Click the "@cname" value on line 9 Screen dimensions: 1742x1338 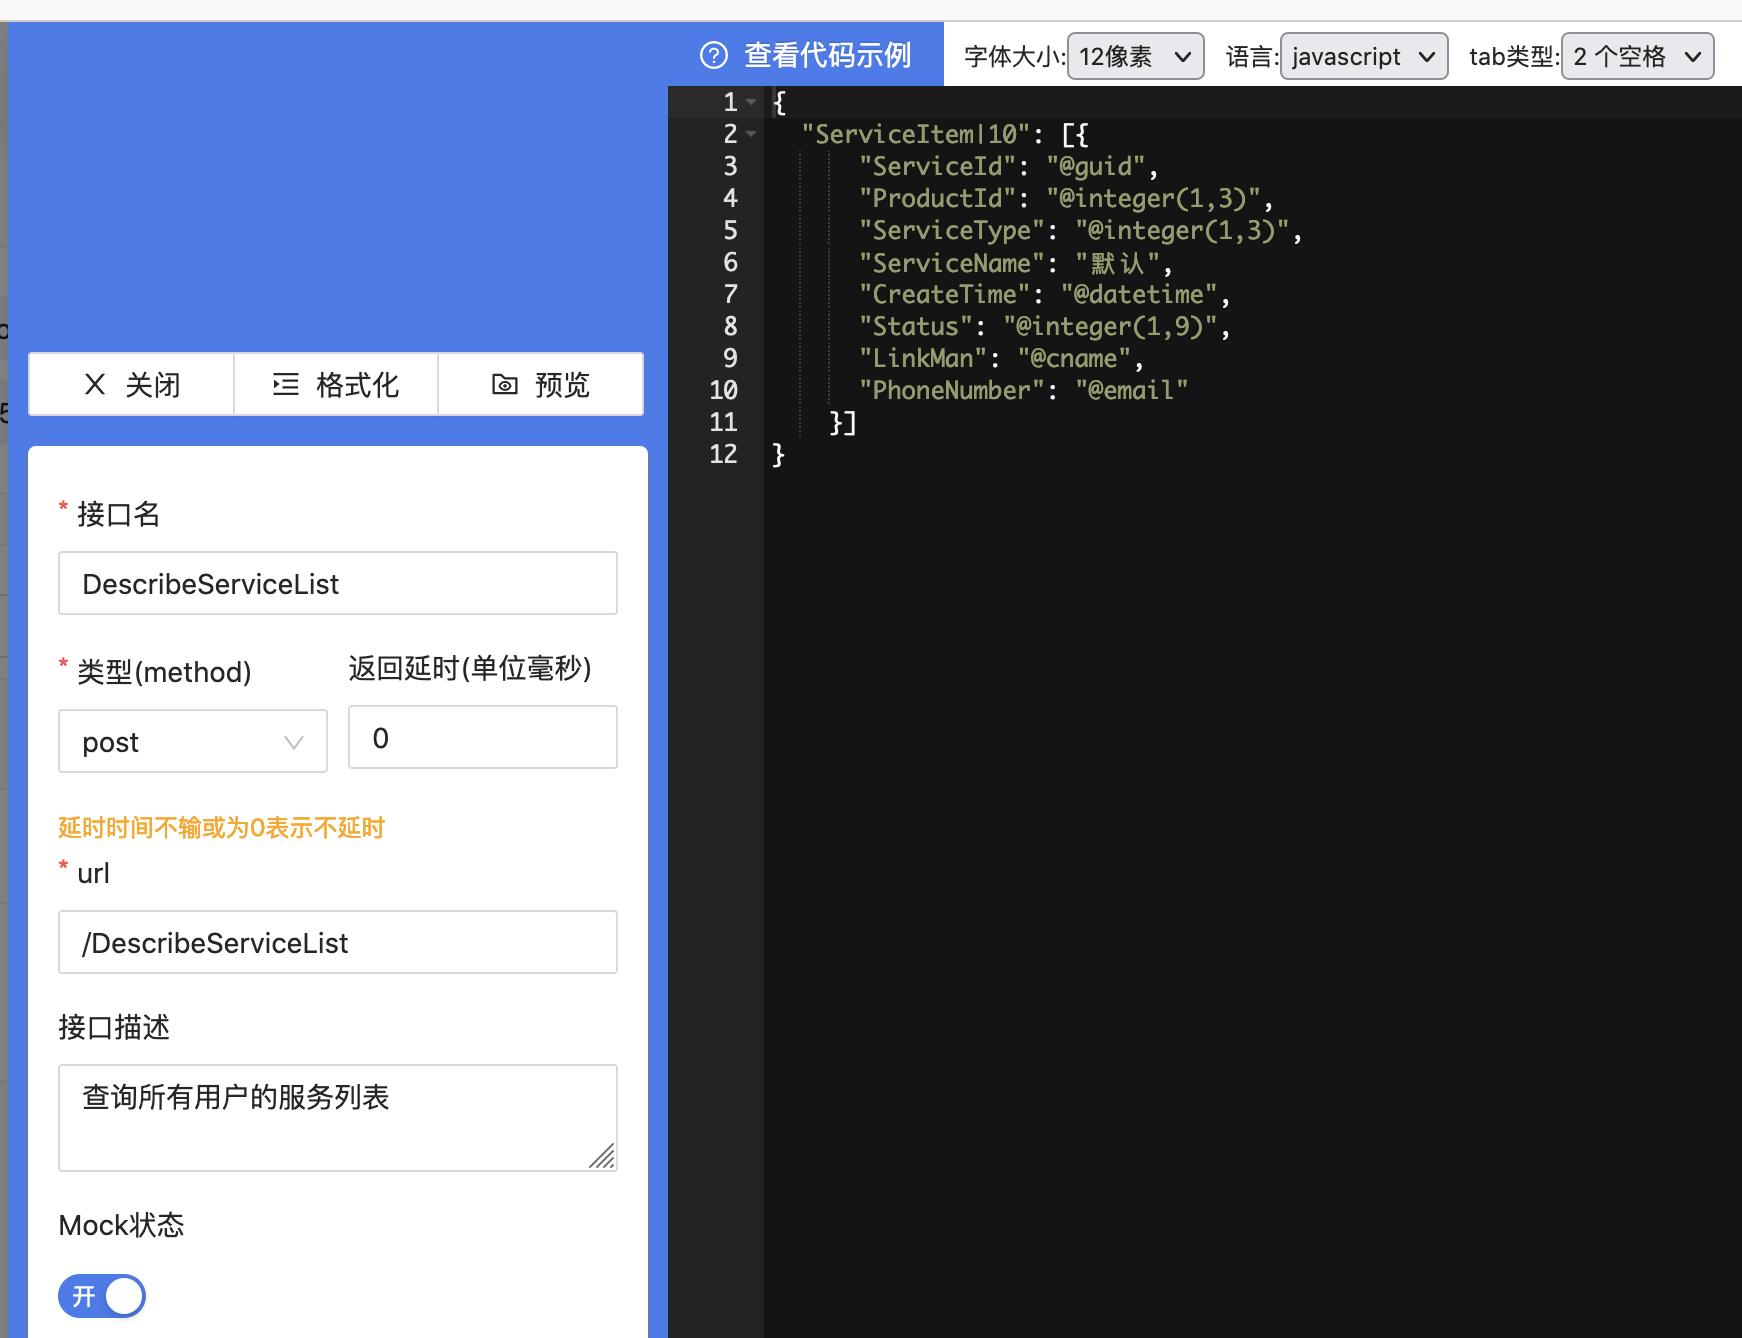point(1074,358)
